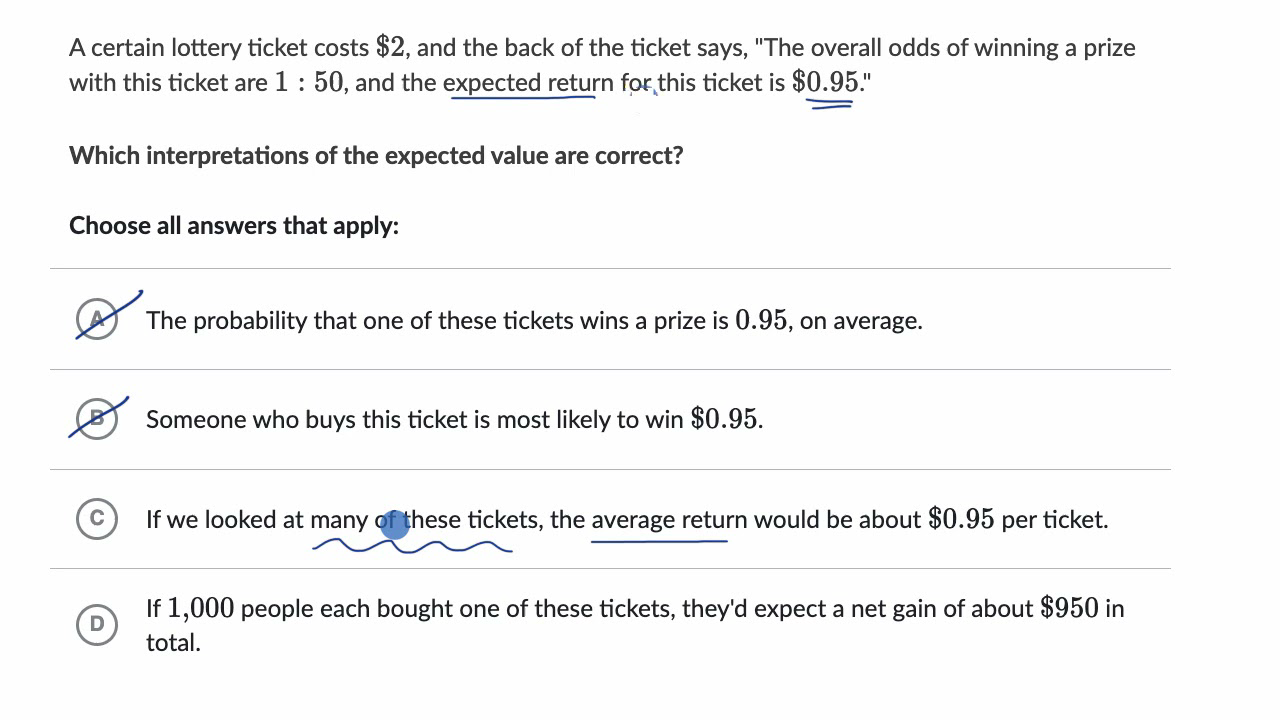Screen dimensions: 1280x720
Task: Select answer choice B circle
Action: click(x=97, y=419)
